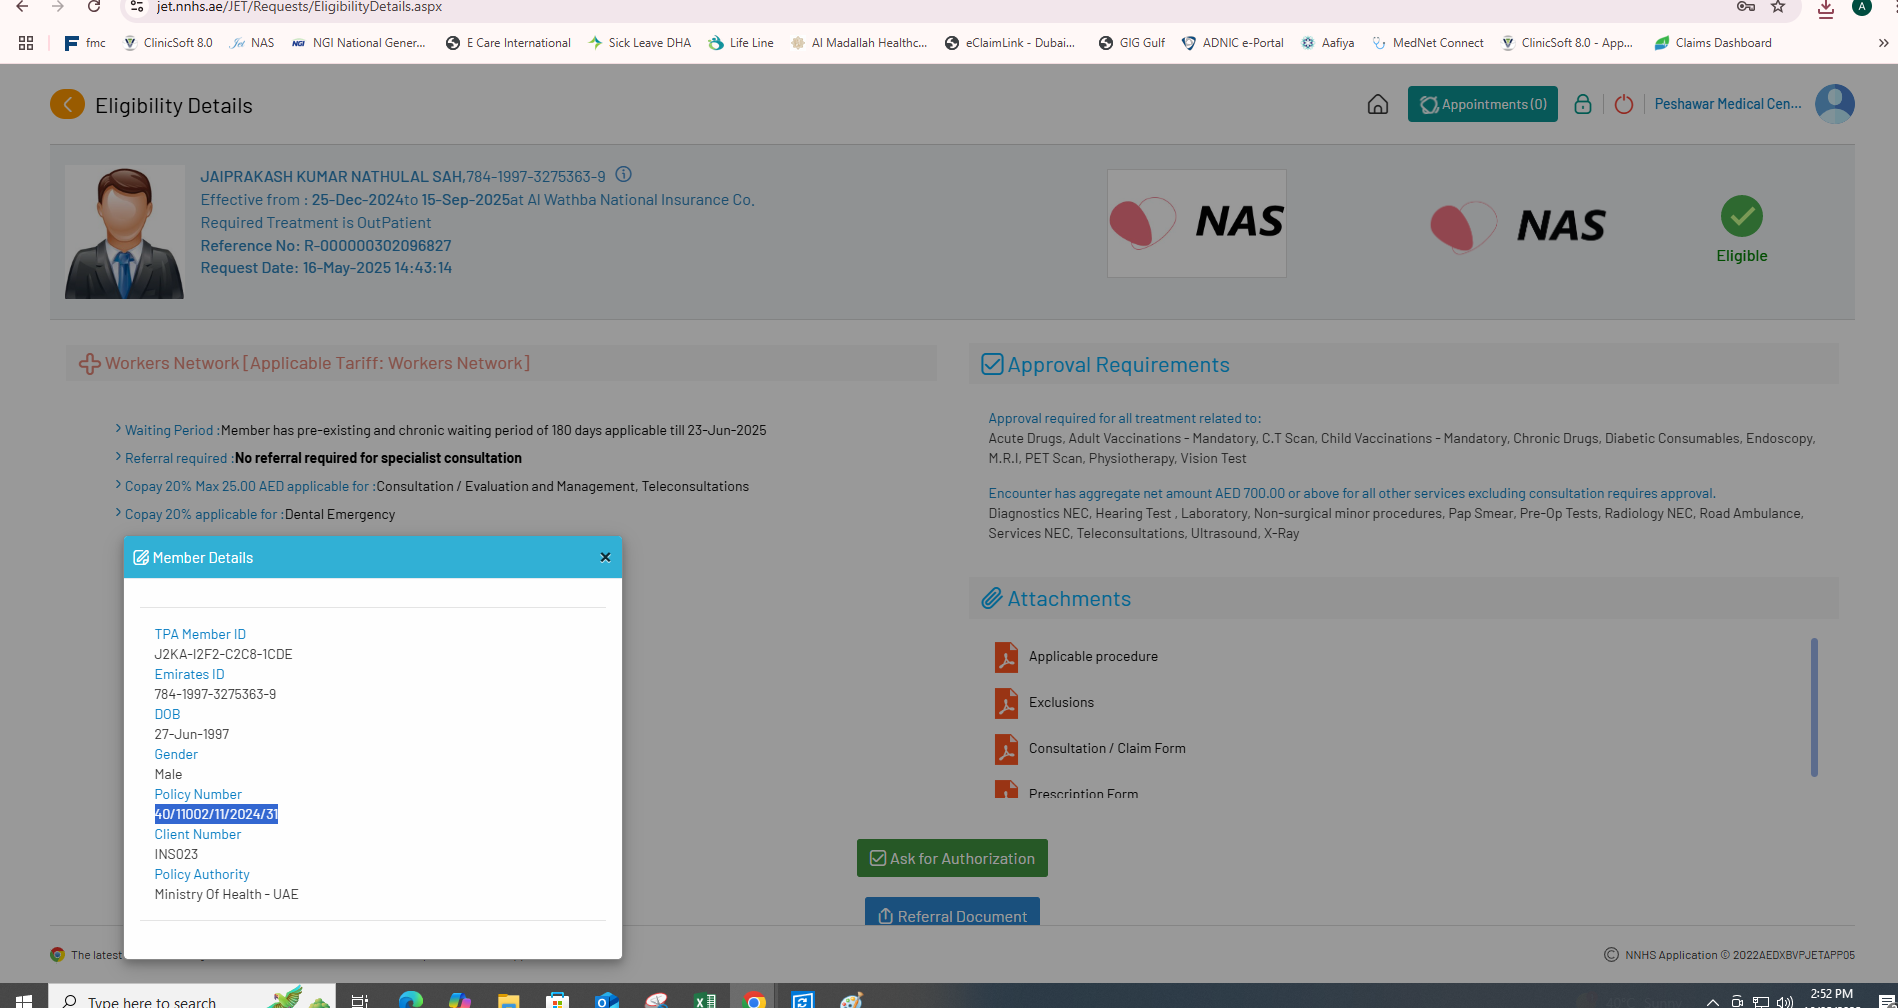Expand Copay 20% Max 25.00 AED row
The width and height of the screenshot is (1898, 1008).
coord(118,486)
